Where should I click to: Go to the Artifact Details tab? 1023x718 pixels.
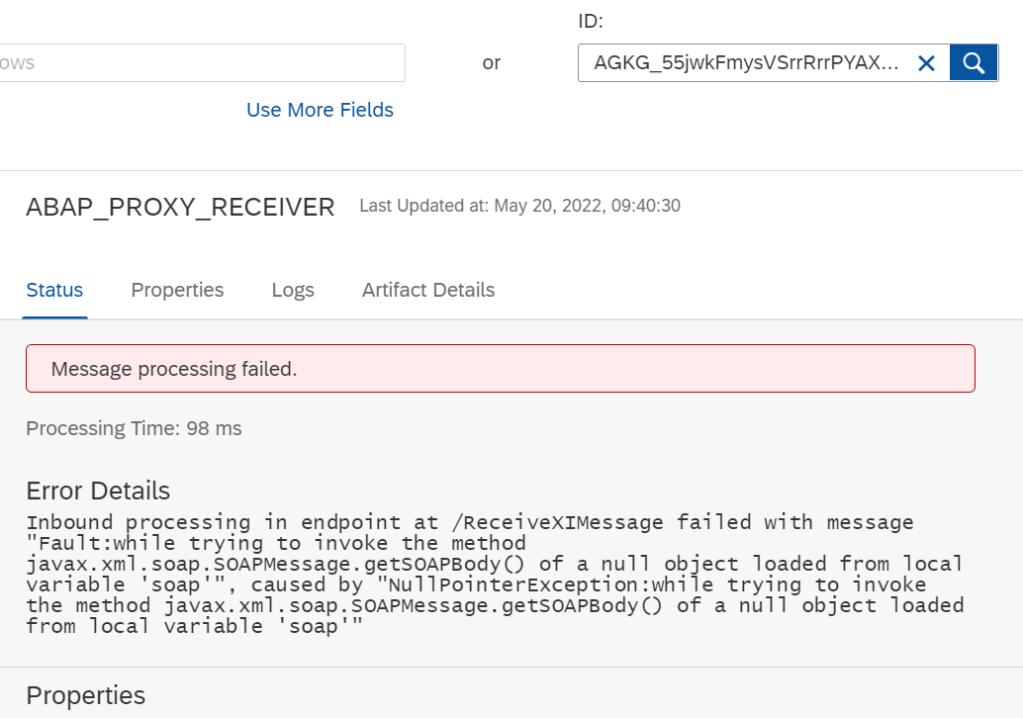[x=428, y=290]
